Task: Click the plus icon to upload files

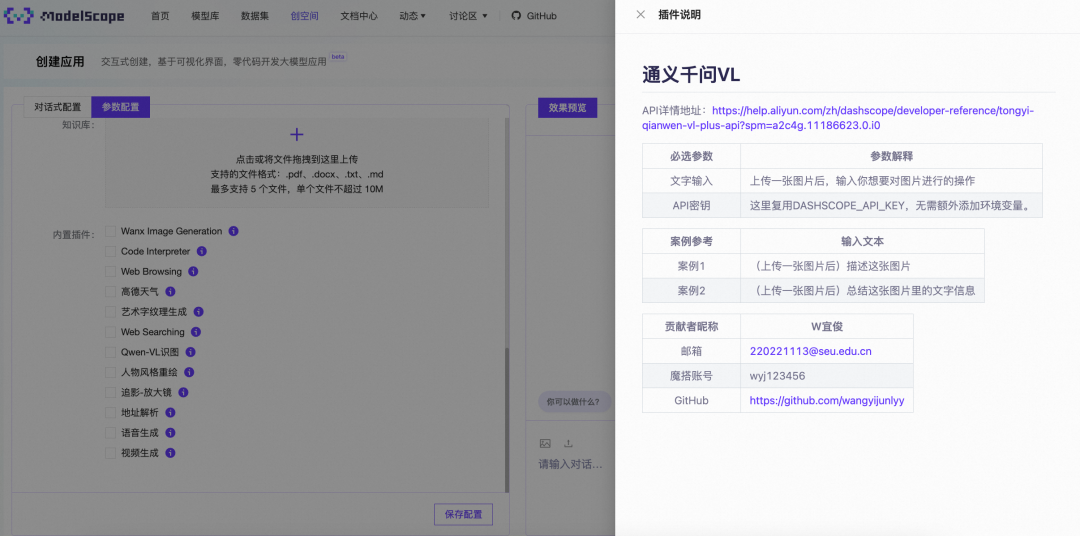Action: tap(296, 134)
